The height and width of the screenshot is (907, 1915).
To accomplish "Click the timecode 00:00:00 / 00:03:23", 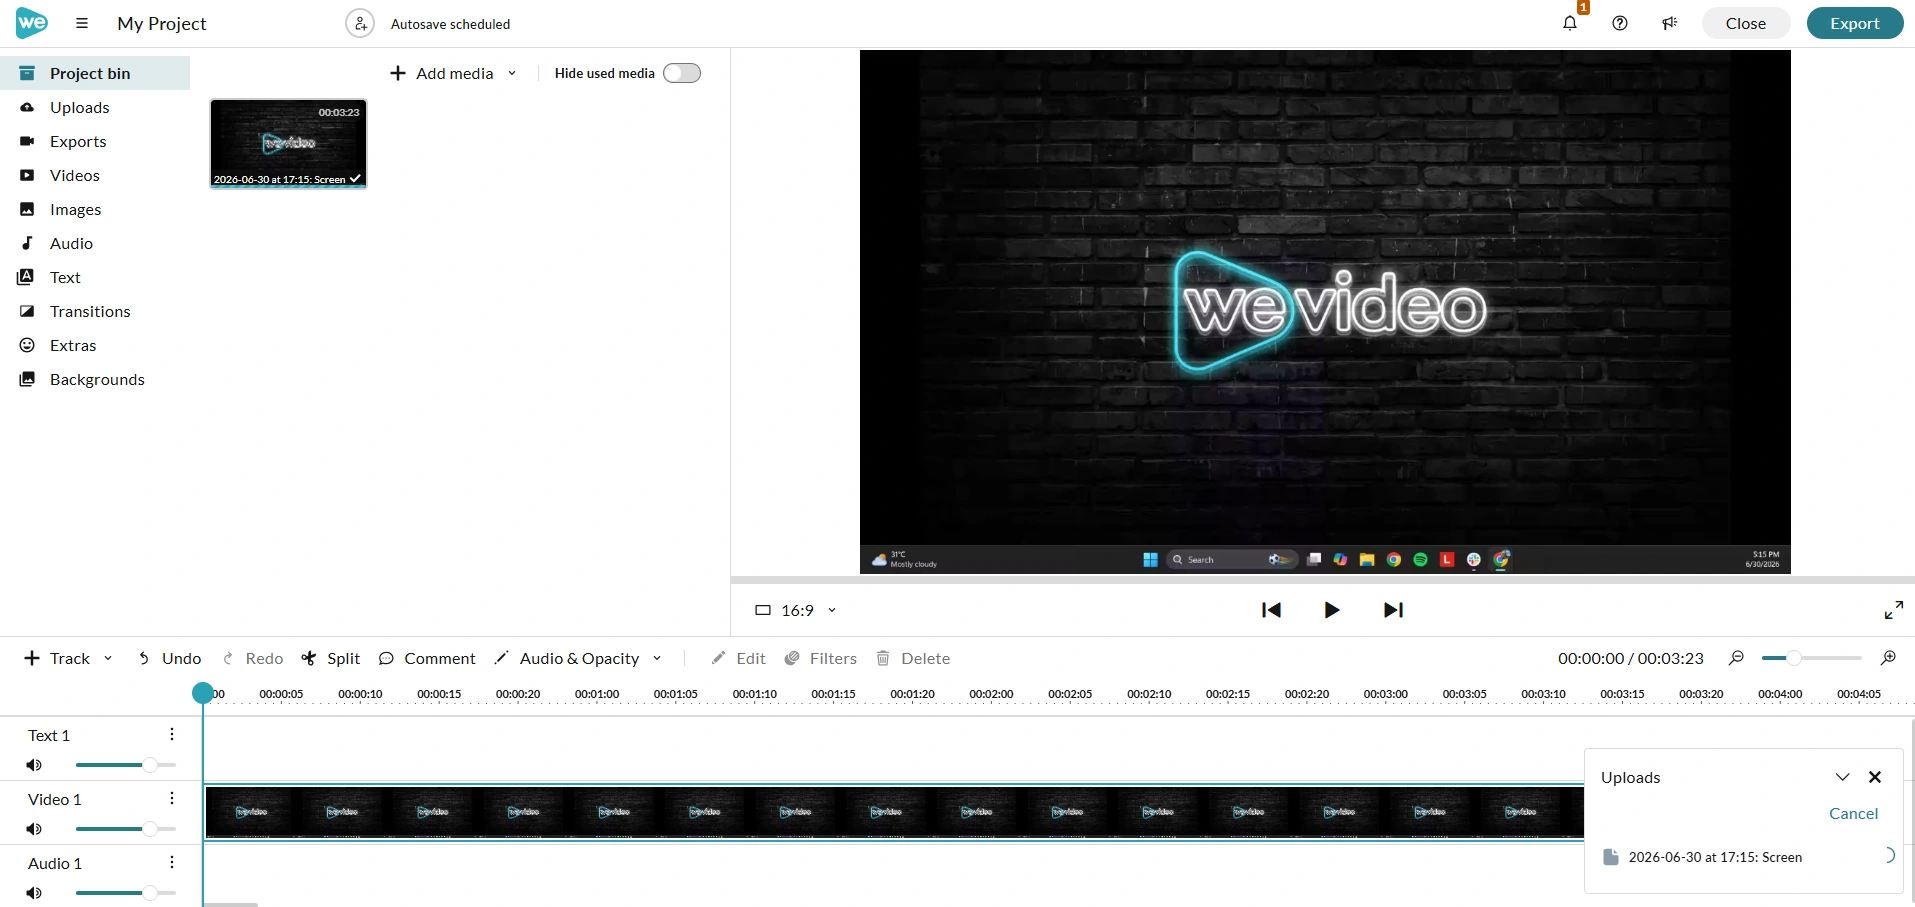I will click(x=1630, y=658).
